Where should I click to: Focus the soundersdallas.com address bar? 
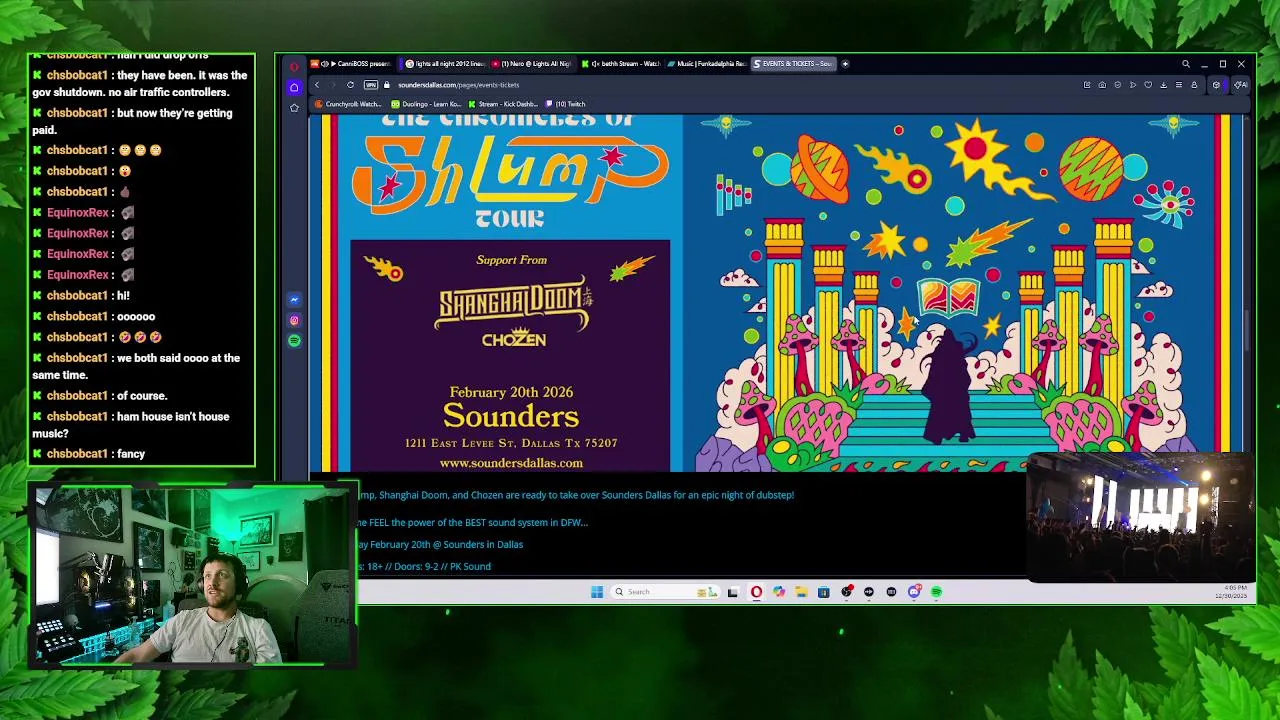coord(459,85)
